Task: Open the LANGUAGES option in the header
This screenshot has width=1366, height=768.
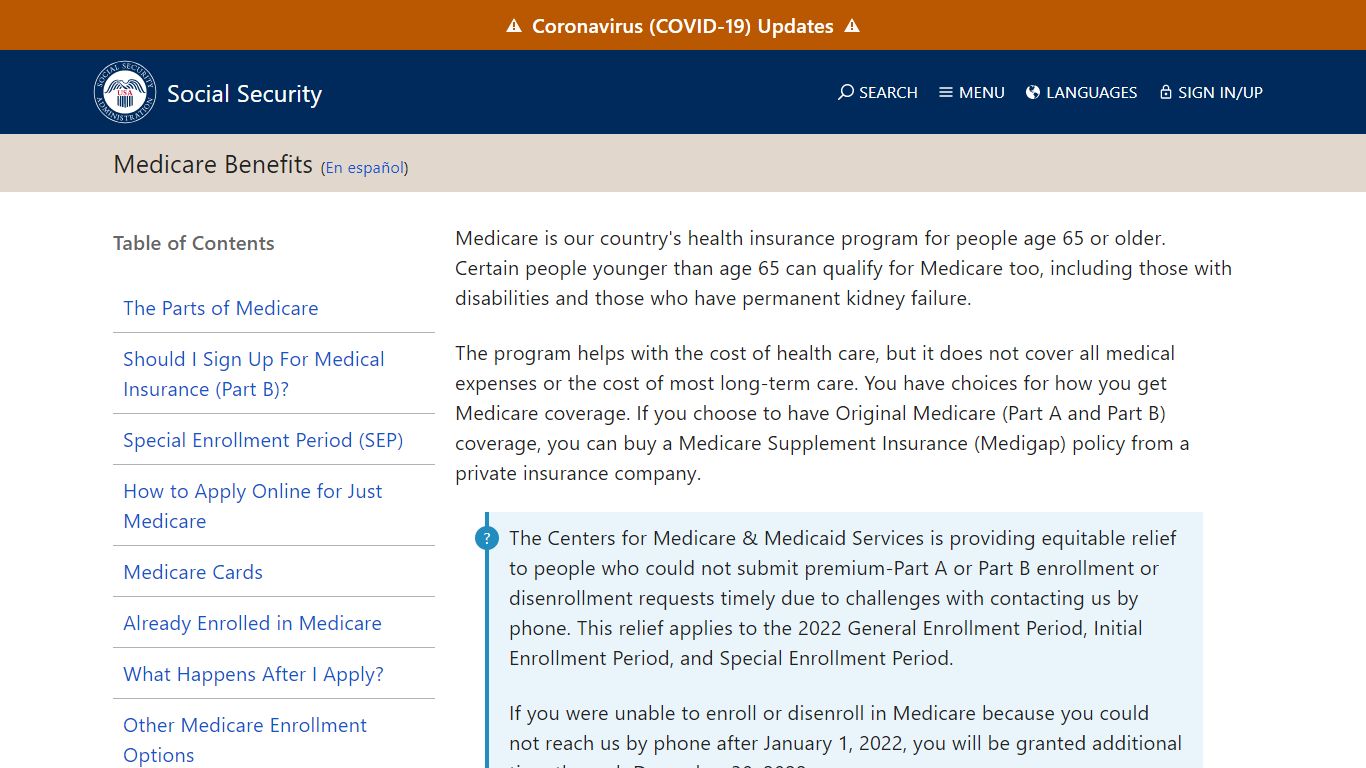Action: [1082, 92]
